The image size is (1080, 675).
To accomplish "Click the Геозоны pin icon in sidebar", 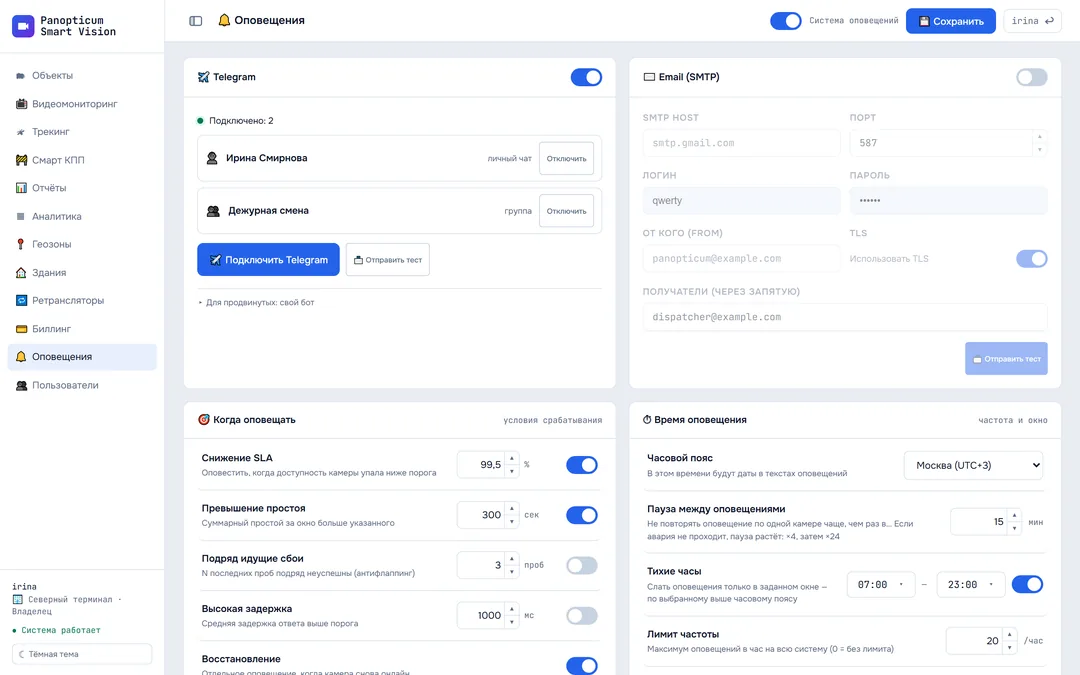I will click(21, 244).
